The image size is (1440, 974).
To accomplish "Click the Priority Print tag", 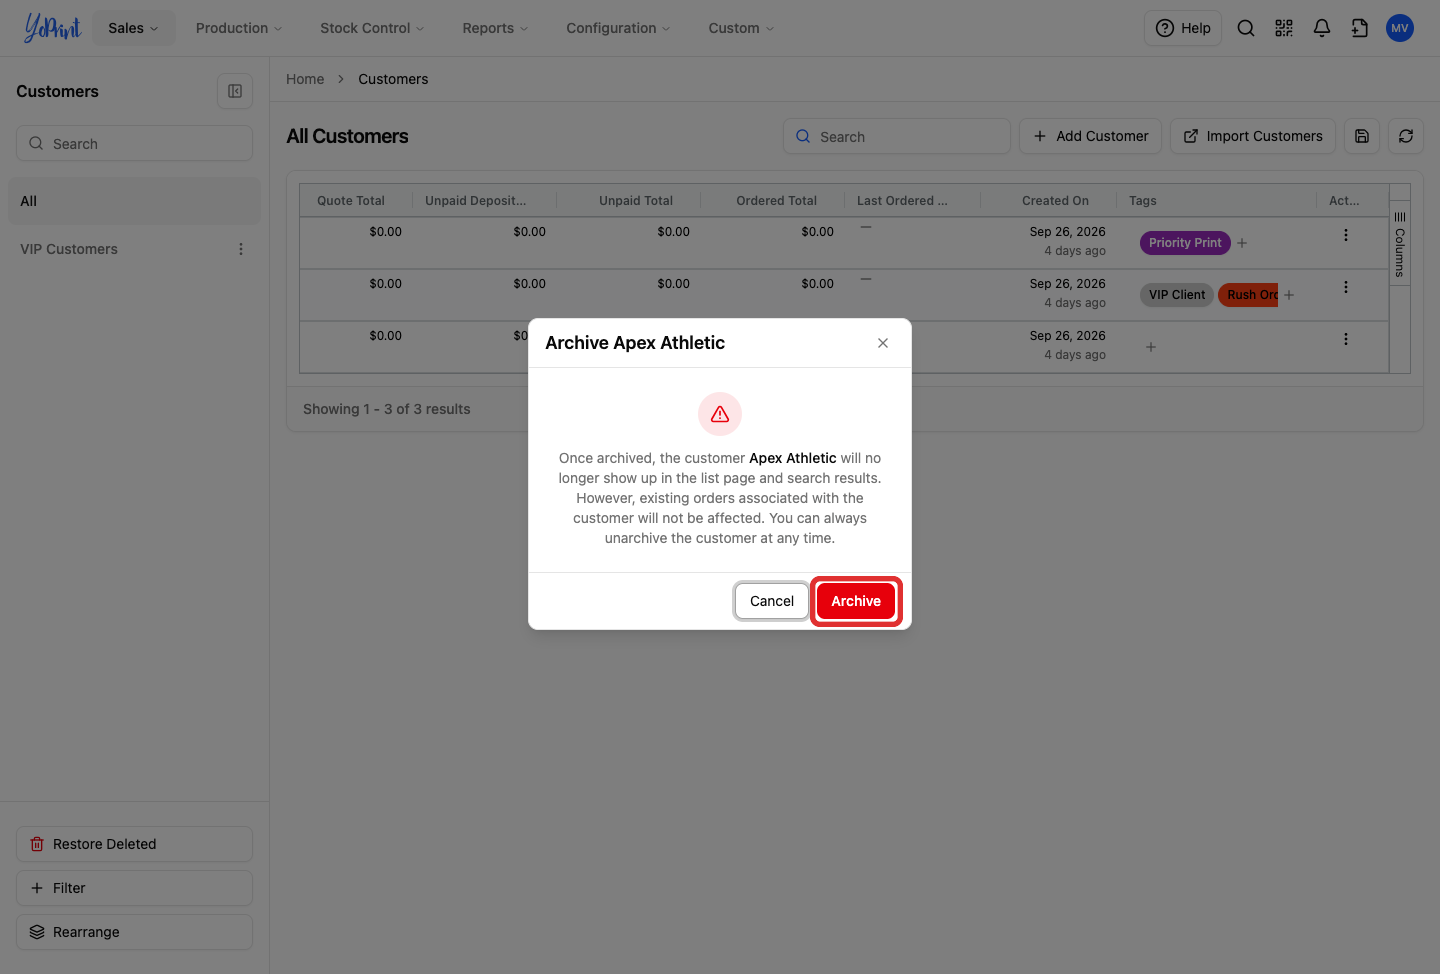I will [x=1185, y=243].
